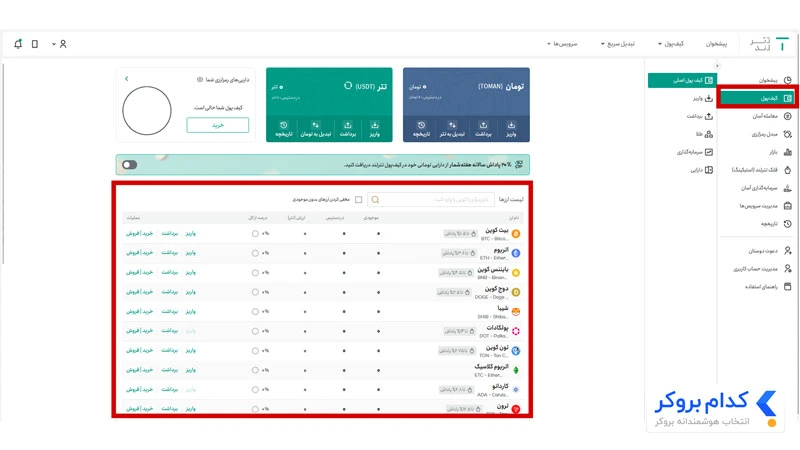Click the withdraw icon on the Tether USDT card

point(347,125)
